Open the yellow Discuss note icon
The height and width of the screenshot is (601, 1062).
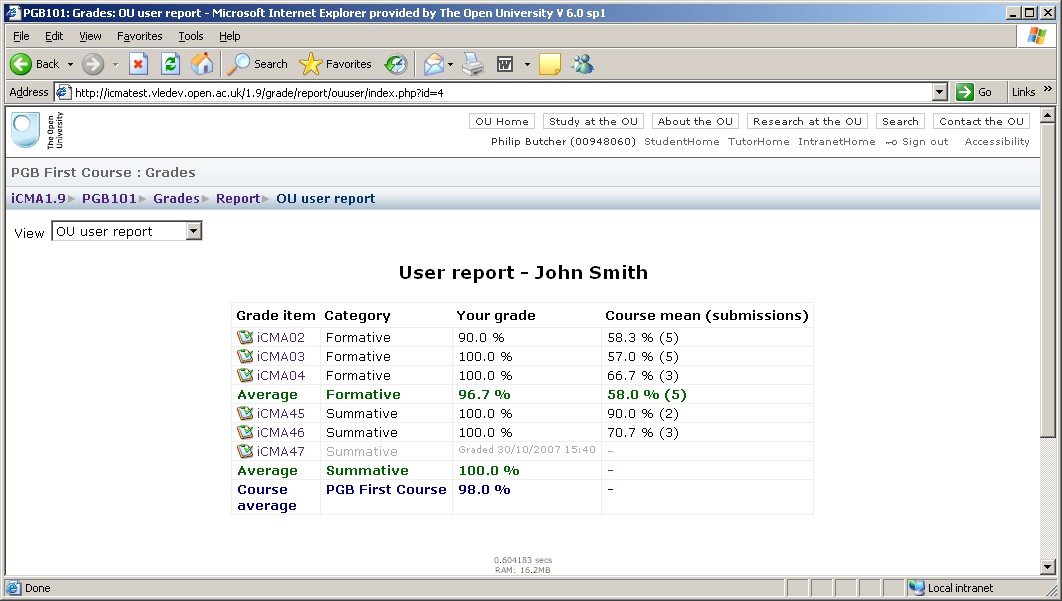point(549,64)
